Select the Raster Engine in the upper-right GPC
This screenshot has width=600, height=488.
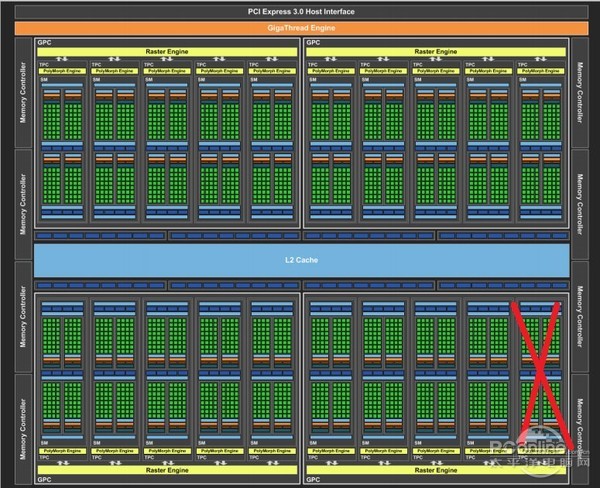click(435, 50)
